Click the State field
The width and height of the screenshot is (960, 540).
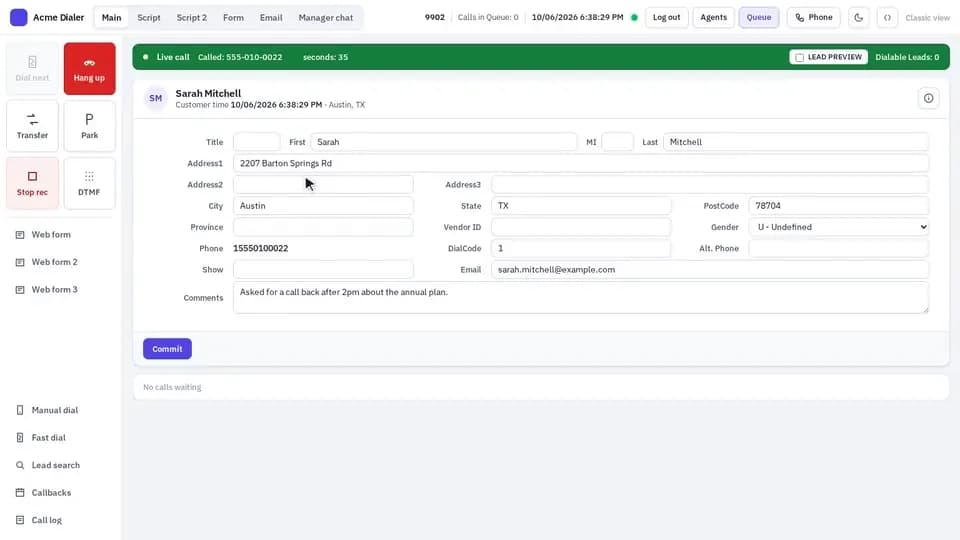click(581, 206)
